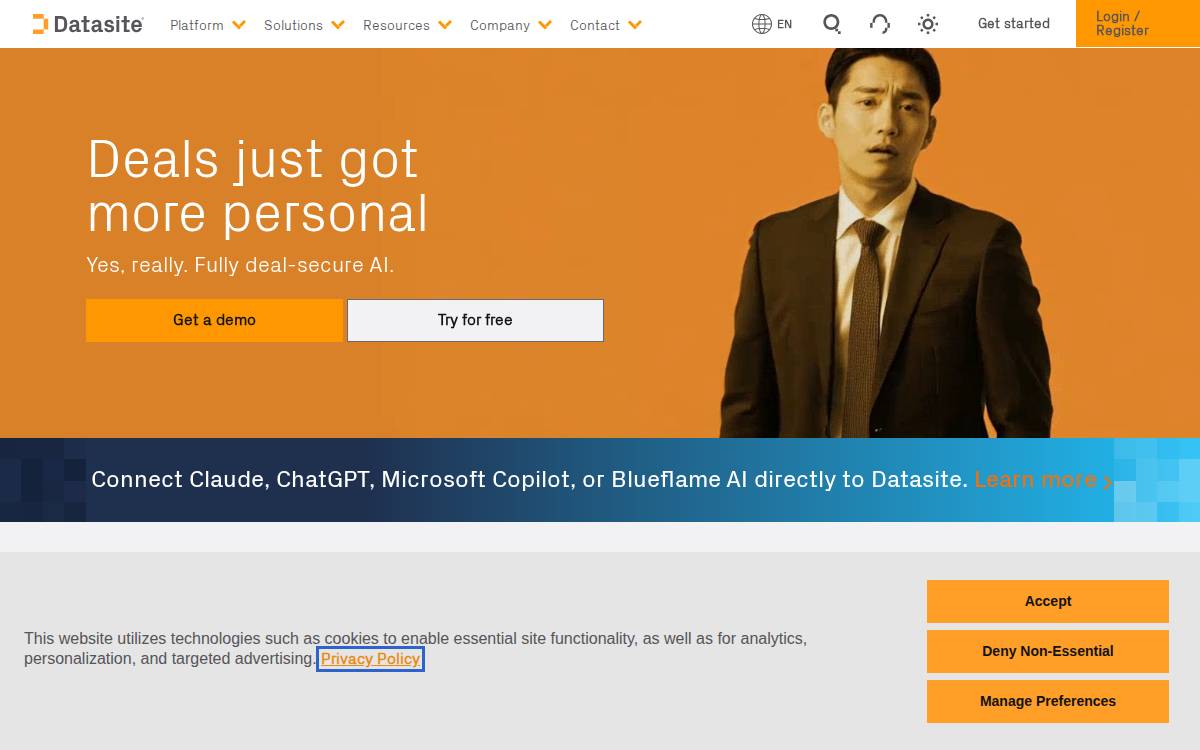Open the language selector globe EN
The height and width of the screenshot is (750, 1200).
point(772,24)
